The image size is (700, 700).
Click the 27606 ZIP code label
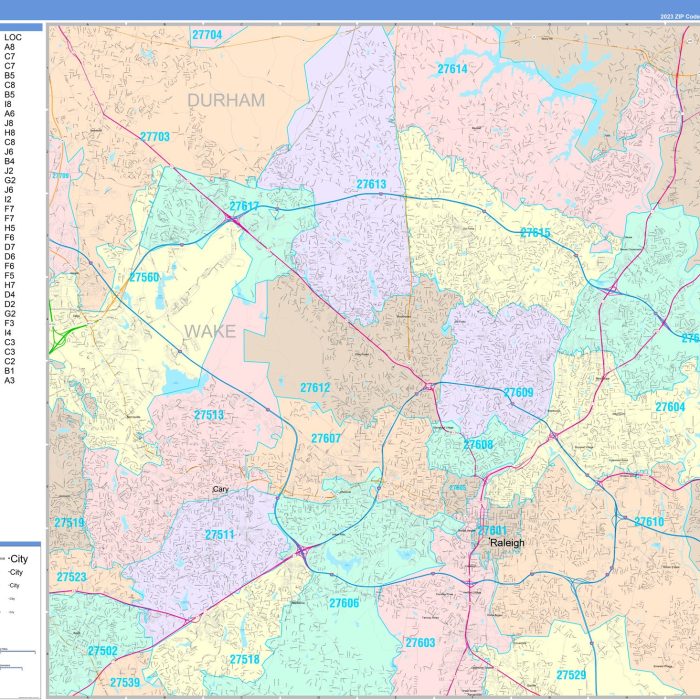pyautogui.click(x=344, y=603)
